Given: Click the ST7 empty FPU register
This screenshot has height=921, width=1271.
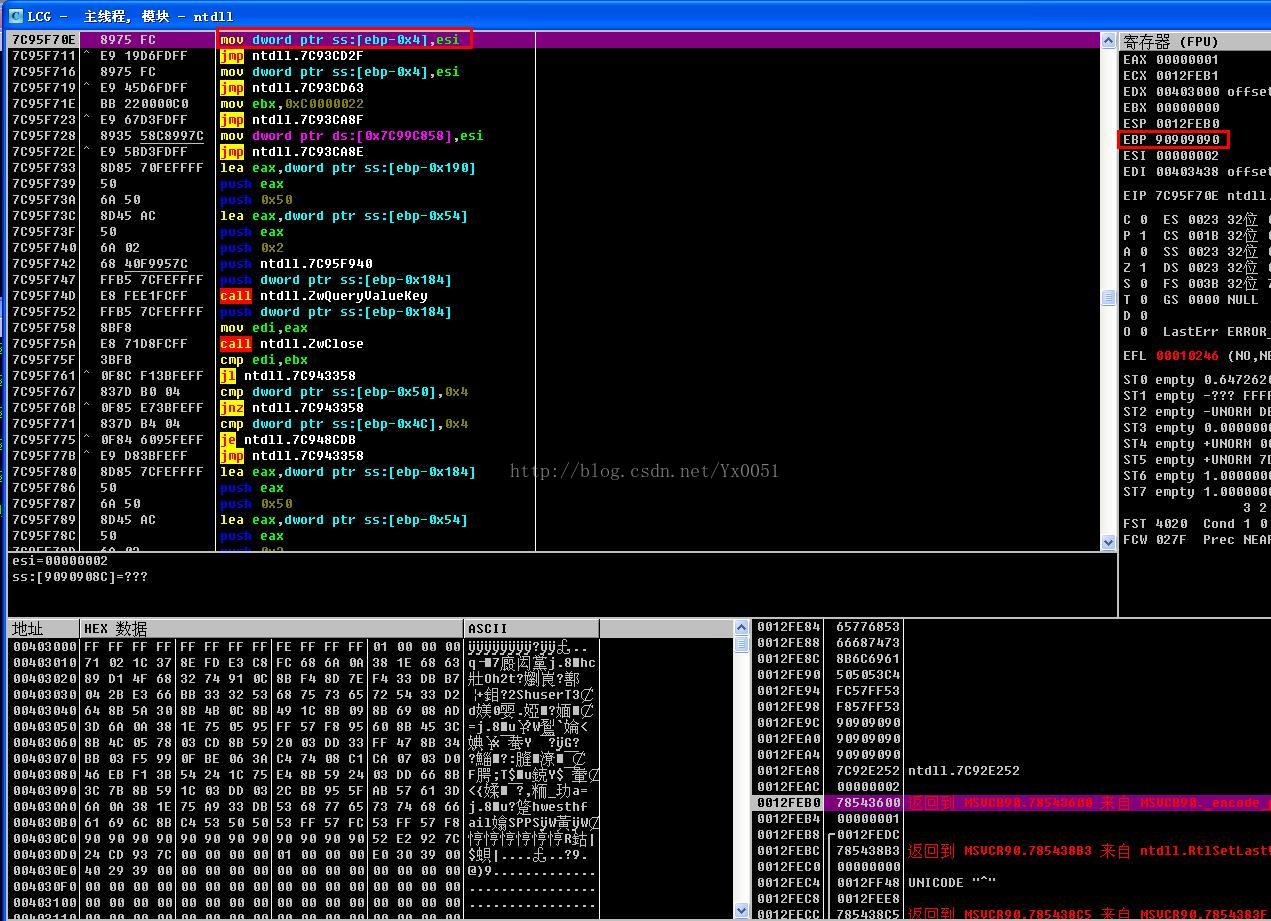Looking at the screenshot, I should pos(1196,491).
